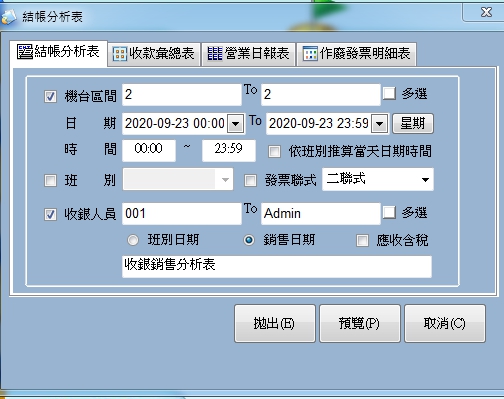Click the 預覽(P) button
The height and width of the screenshot is (399, 504).
pos(359,323)
